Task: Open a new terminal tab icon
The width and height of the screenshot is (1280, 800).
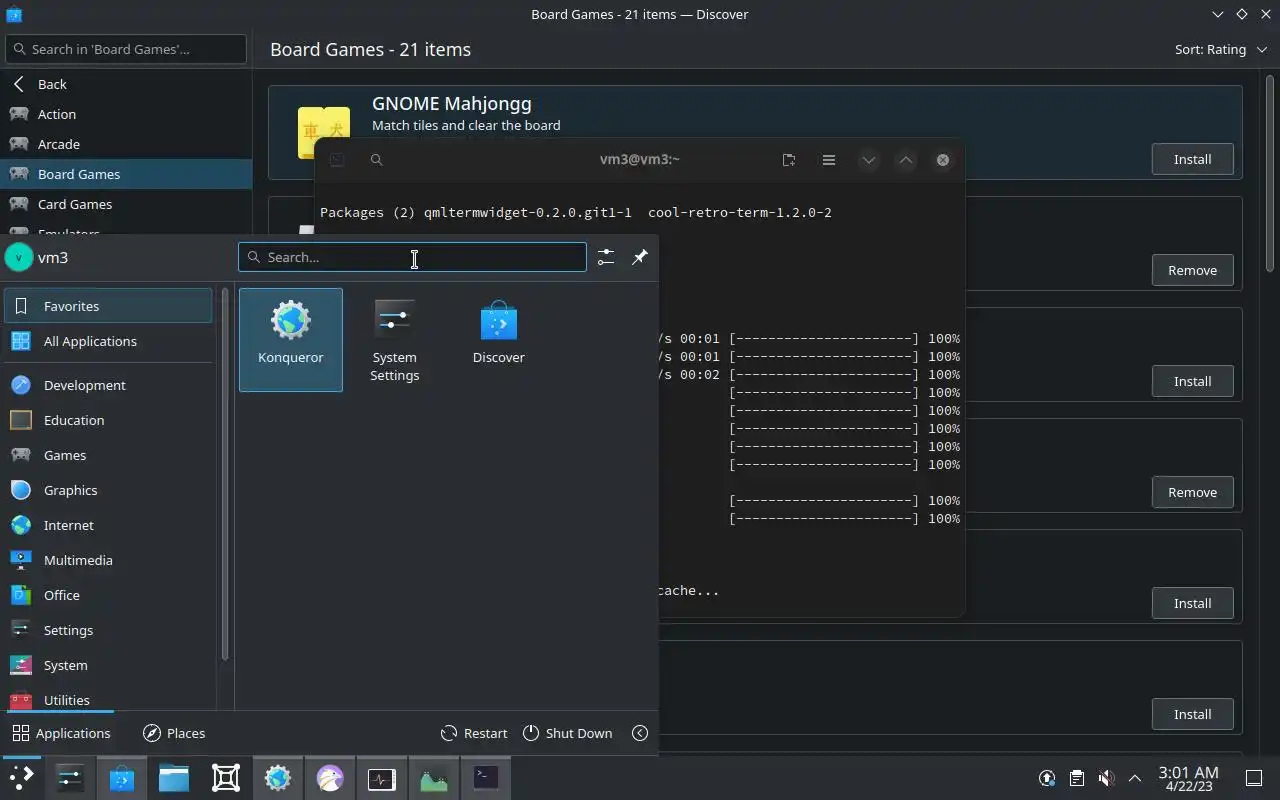Action: click(x=789, y=160)
